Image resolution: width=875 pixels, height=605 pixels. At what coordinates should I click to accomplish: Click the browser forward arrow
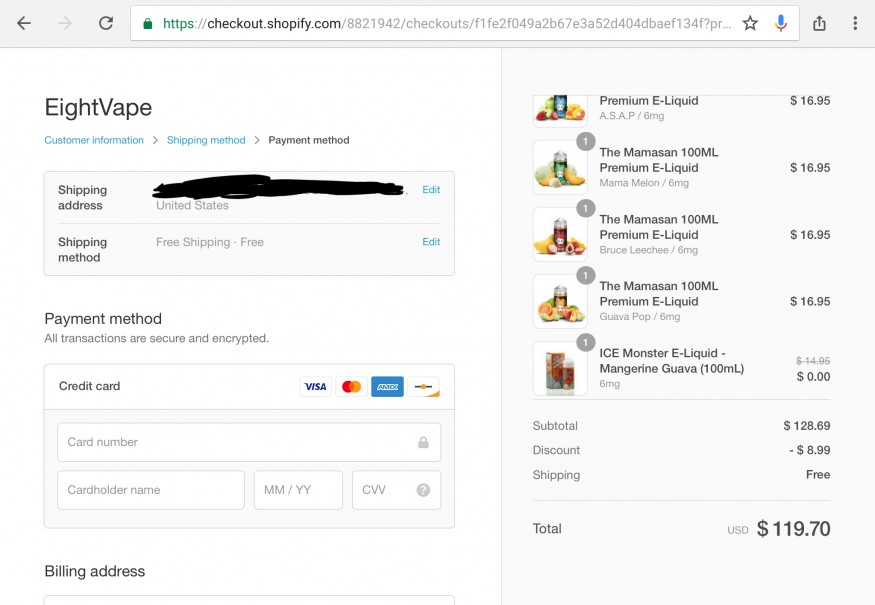[65, 23]
